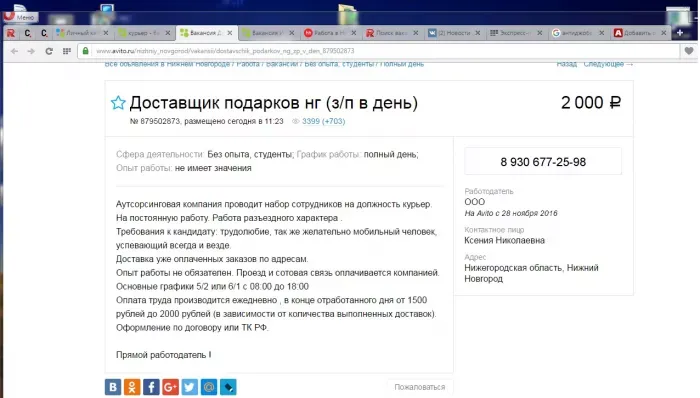Share the listing on Facebook
This screenshot has width=700, height=398.
click(151, 387)
